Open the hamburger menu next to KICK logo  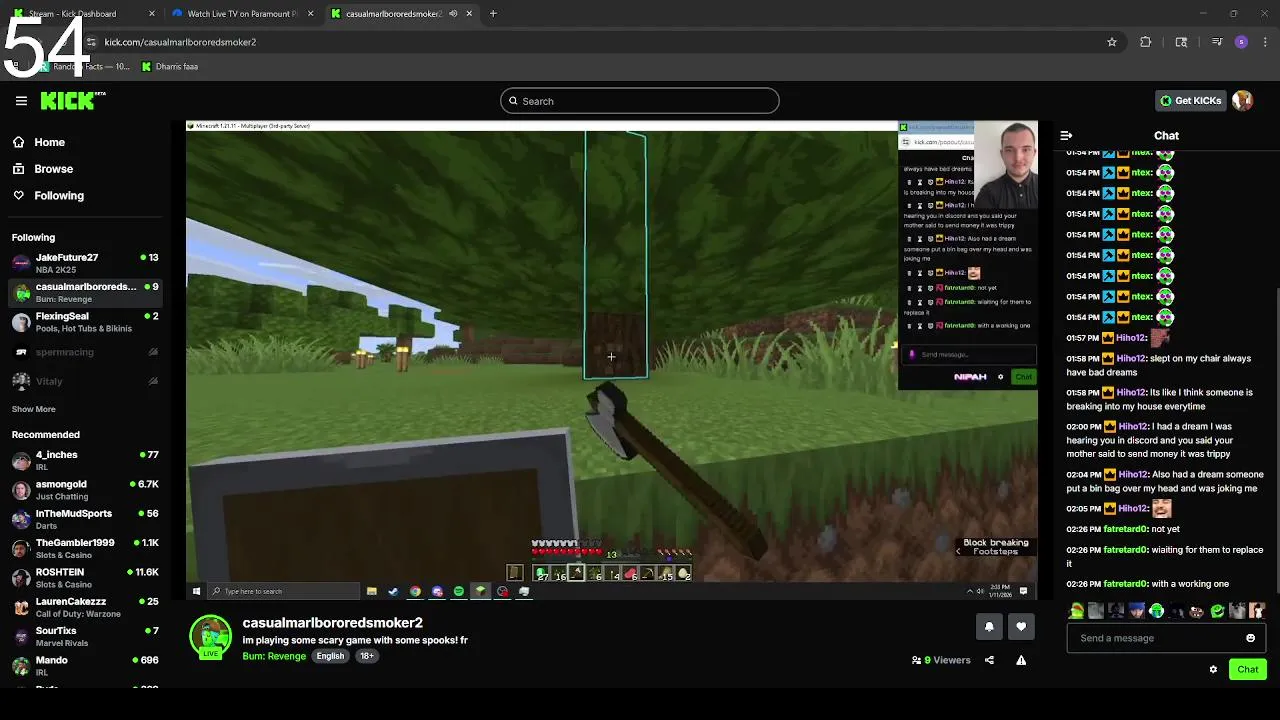pos(21,101)
